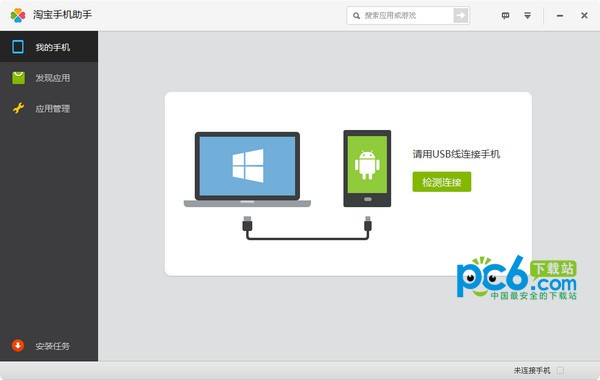The height and width of the screenshot is (380, 600).
Task: Click the search arrow submit button
Action: [461, 15]
